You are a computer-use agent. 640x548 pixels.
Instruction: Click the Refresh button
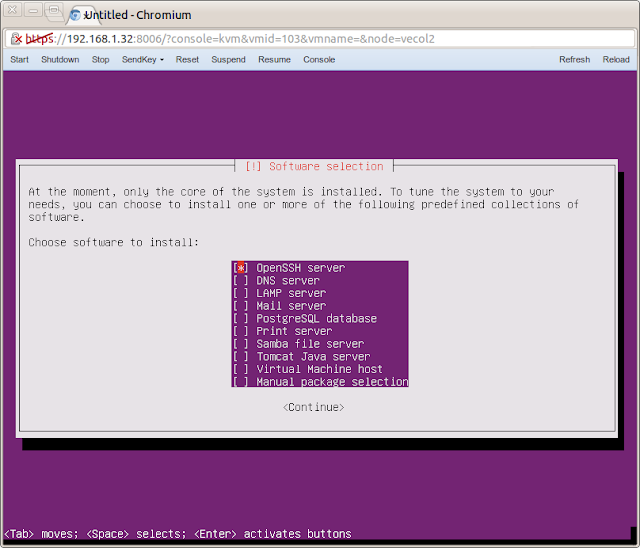click(x=574, y=60)
